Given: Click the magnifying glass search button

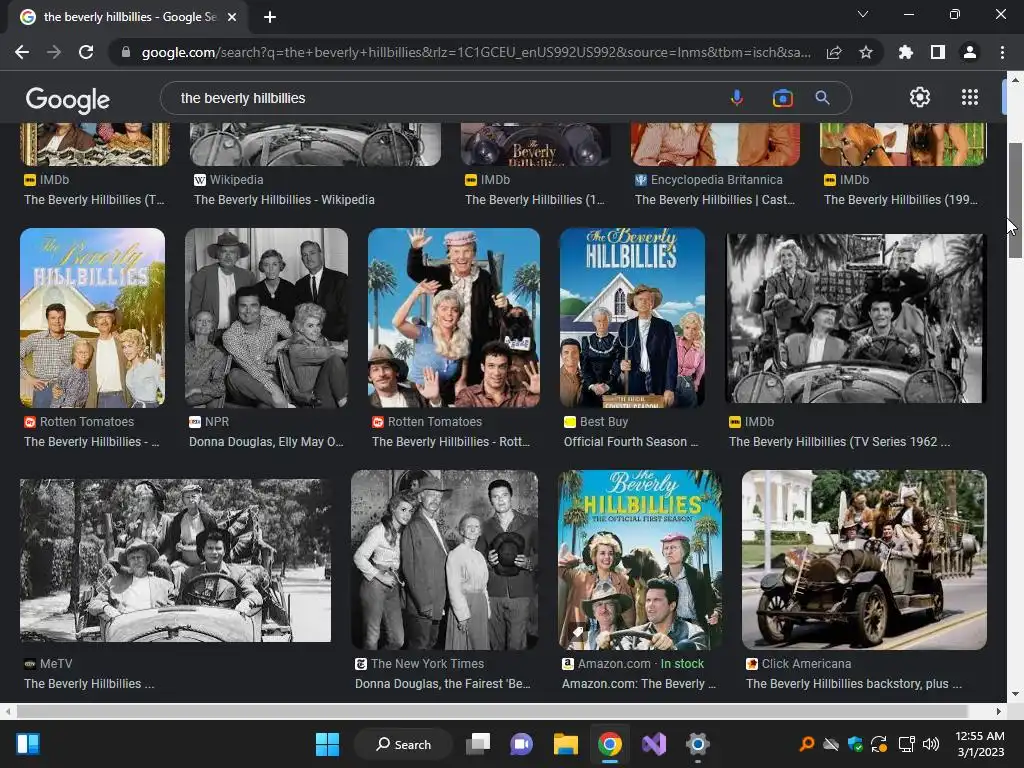Looking at the screenshot, I should click(822, 98).
